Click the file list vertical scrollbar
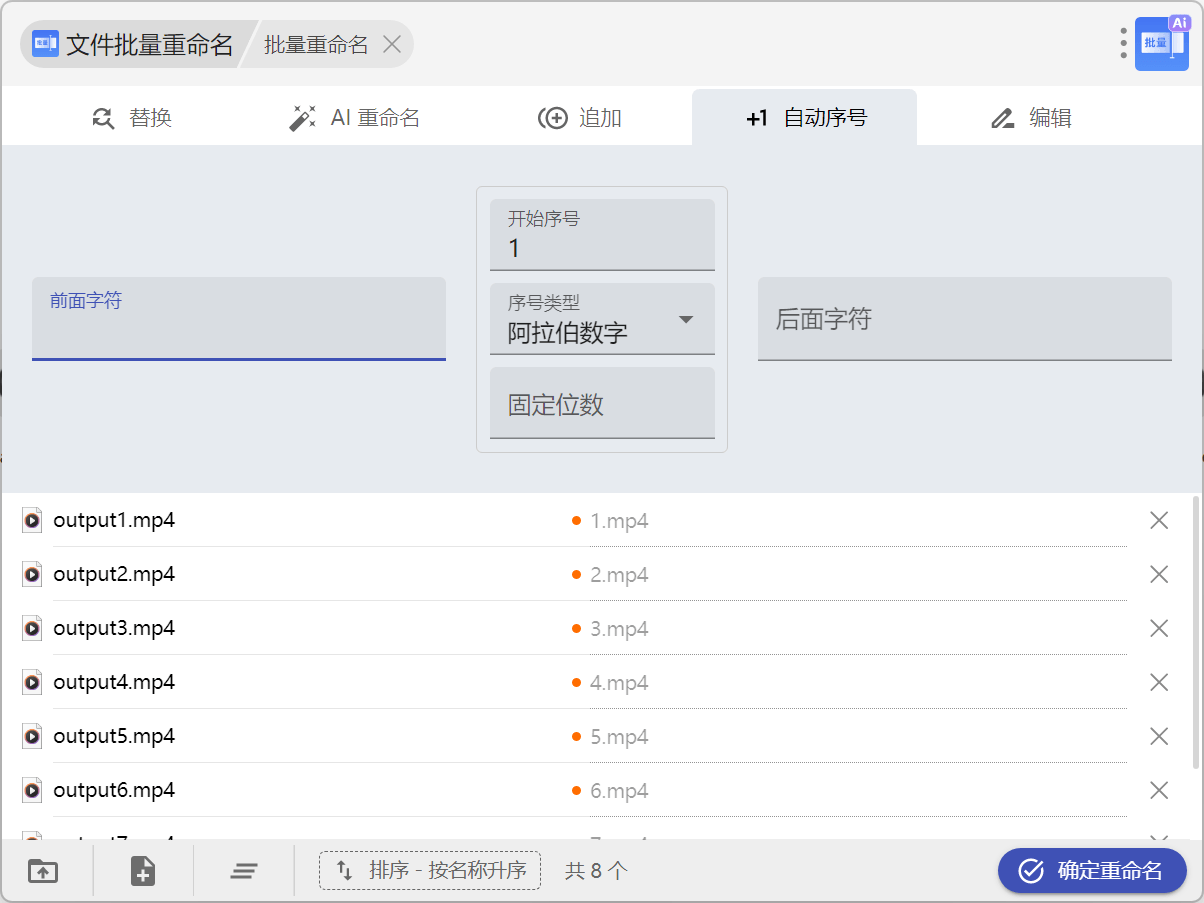The image size is (1204, 903). pos(1196,632)
